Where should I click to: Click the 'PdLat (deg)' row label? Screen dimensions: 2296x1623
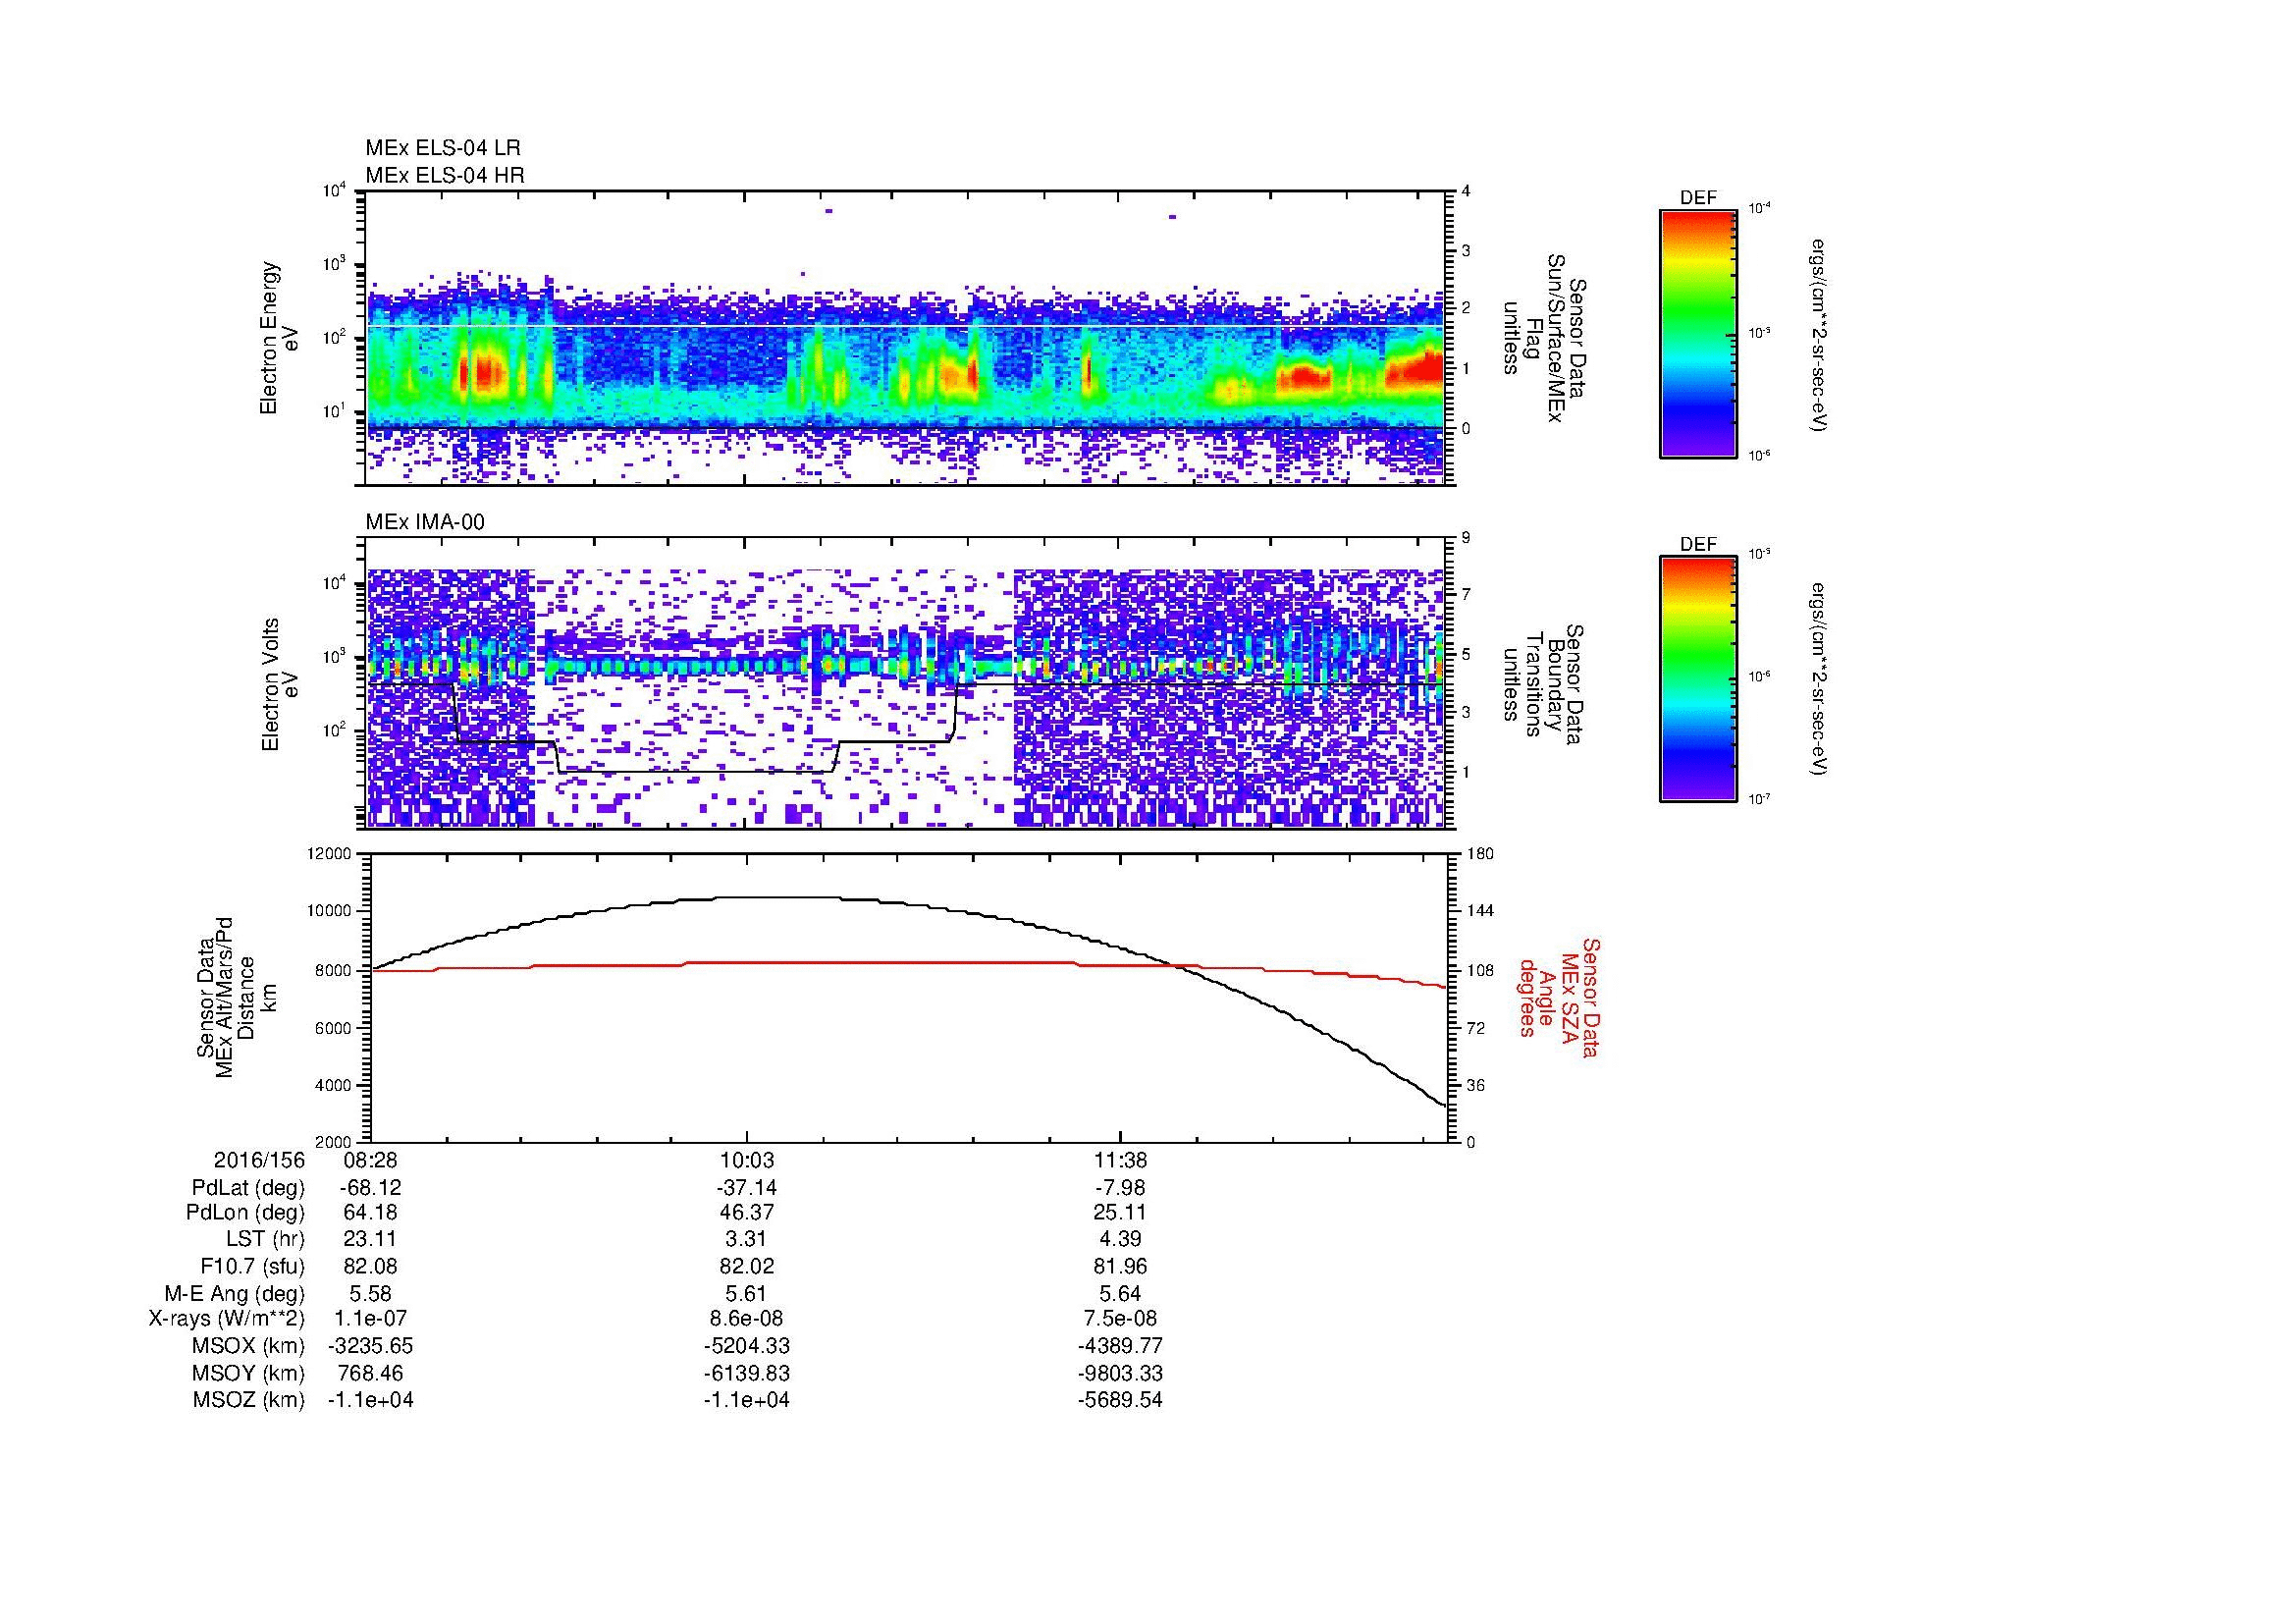coord(248,1188)
